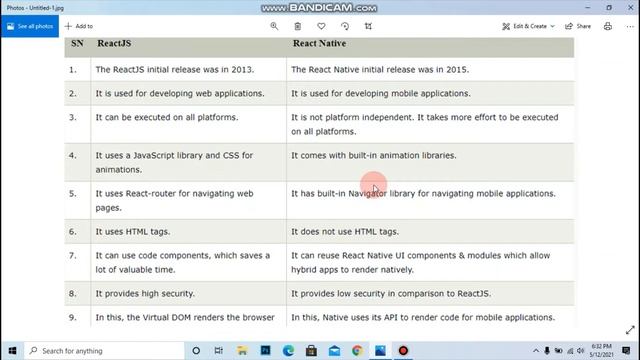Screen dimensions: 640x360
Task: Launch Google Chrome from taskbar
Action: tap(357, 351)
